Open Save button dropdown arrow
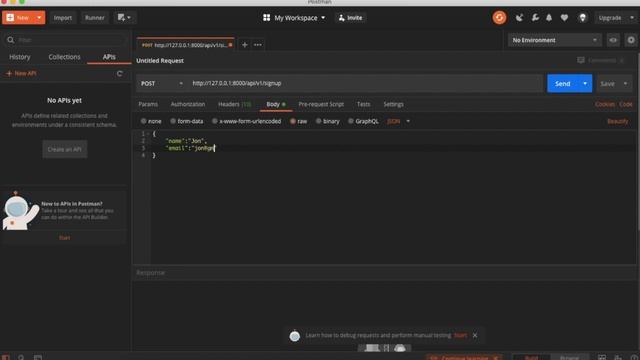Screen dimensions: 640x360 [625, 83]
